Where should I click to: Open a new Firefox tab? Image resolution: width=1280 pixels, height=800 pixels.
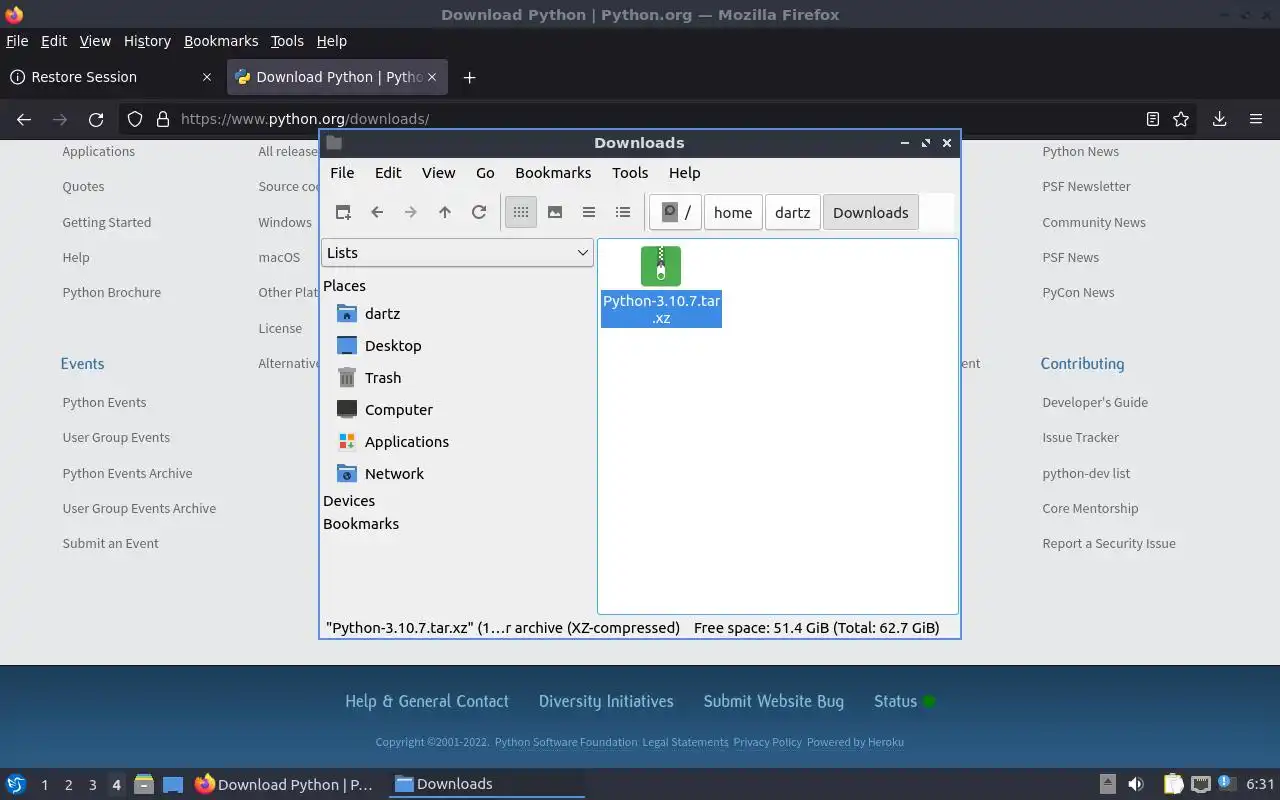point(469,77)
